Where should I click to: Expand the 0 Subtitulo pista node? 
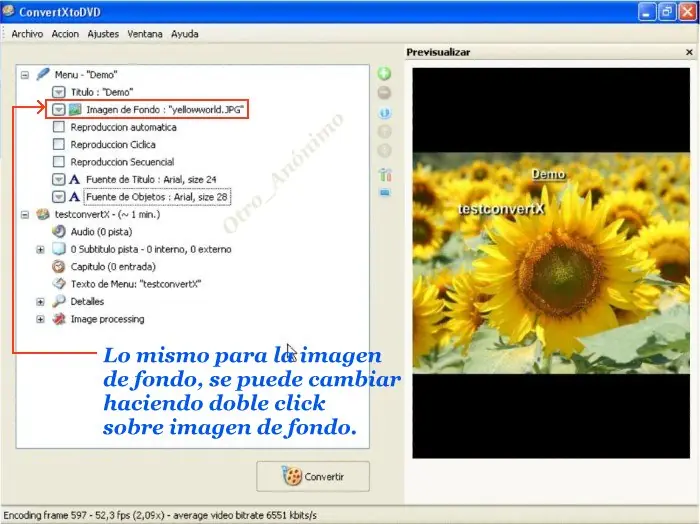(x=40, y=249)
